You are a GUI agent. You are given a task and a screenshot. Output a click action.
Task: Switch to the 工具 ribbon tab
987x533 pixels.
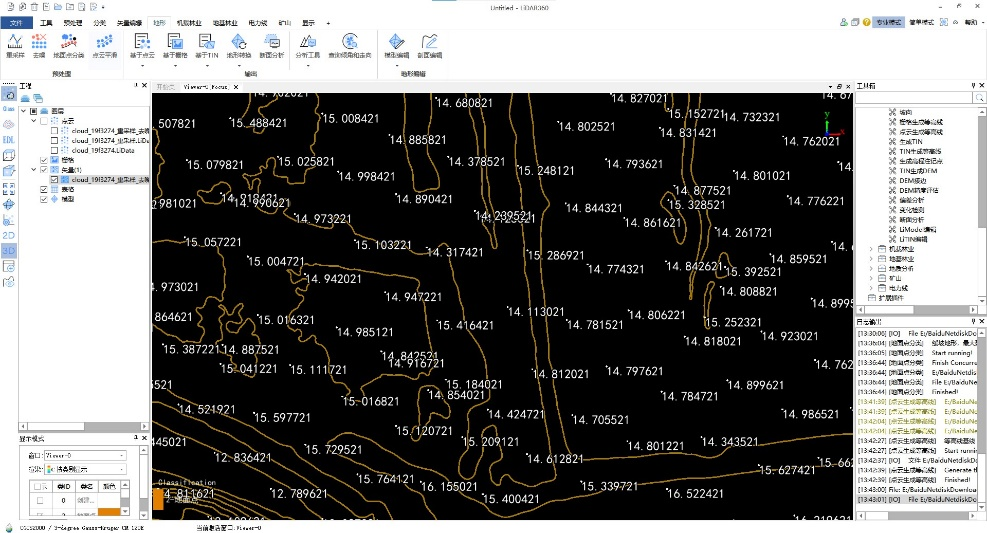point(46,23)
